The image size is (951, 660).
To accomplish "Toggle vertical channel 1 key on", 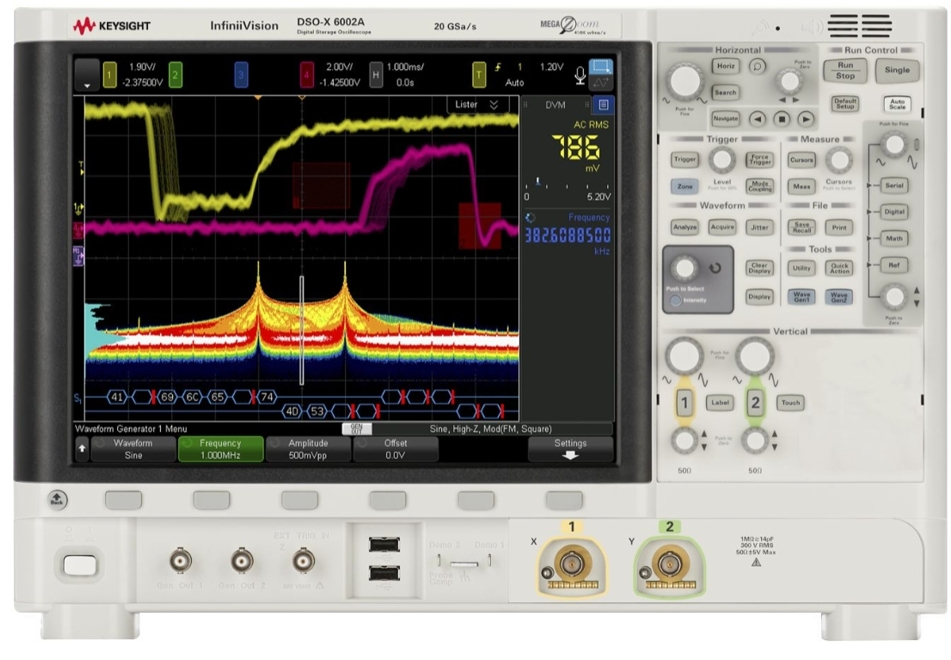I will click(x=685, y=402).
